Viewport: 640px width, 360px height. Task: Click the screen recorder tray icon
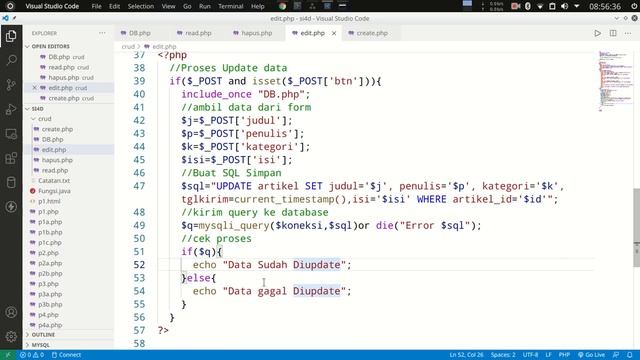[516, 6]
